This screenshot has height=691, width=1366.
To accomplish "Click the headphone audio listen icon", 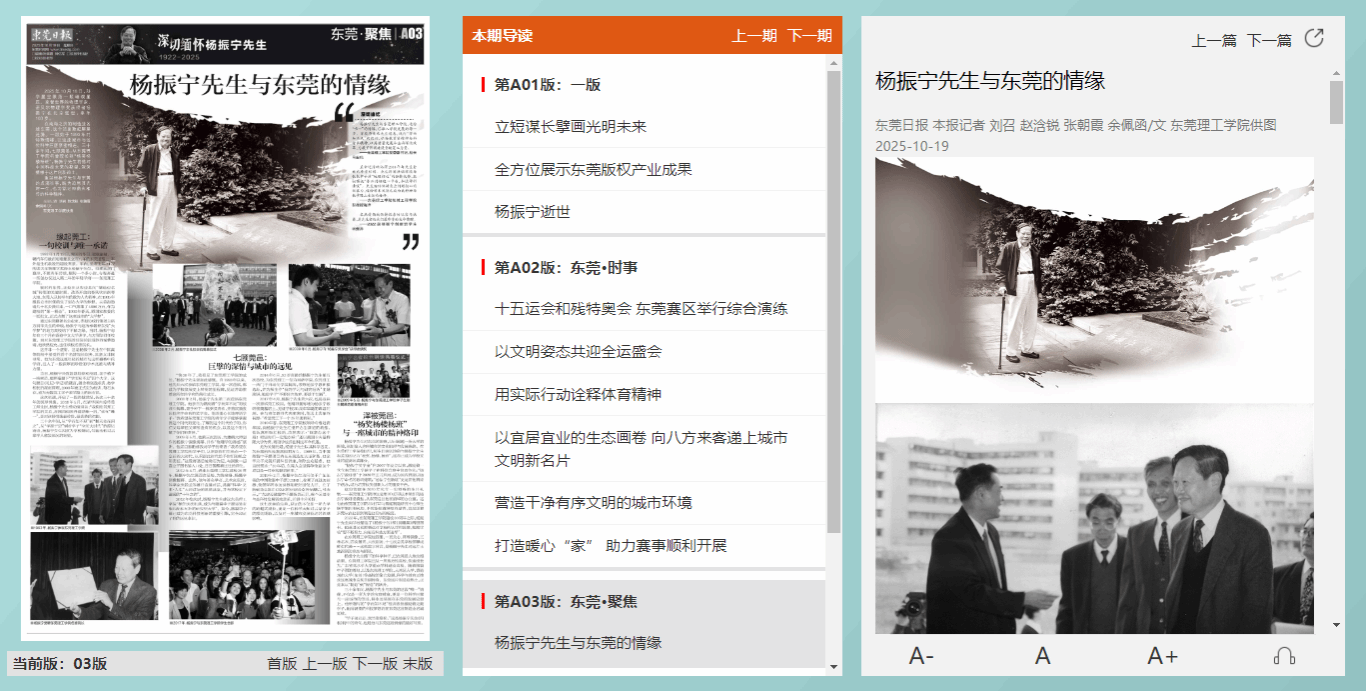I will click(1285, 656).
